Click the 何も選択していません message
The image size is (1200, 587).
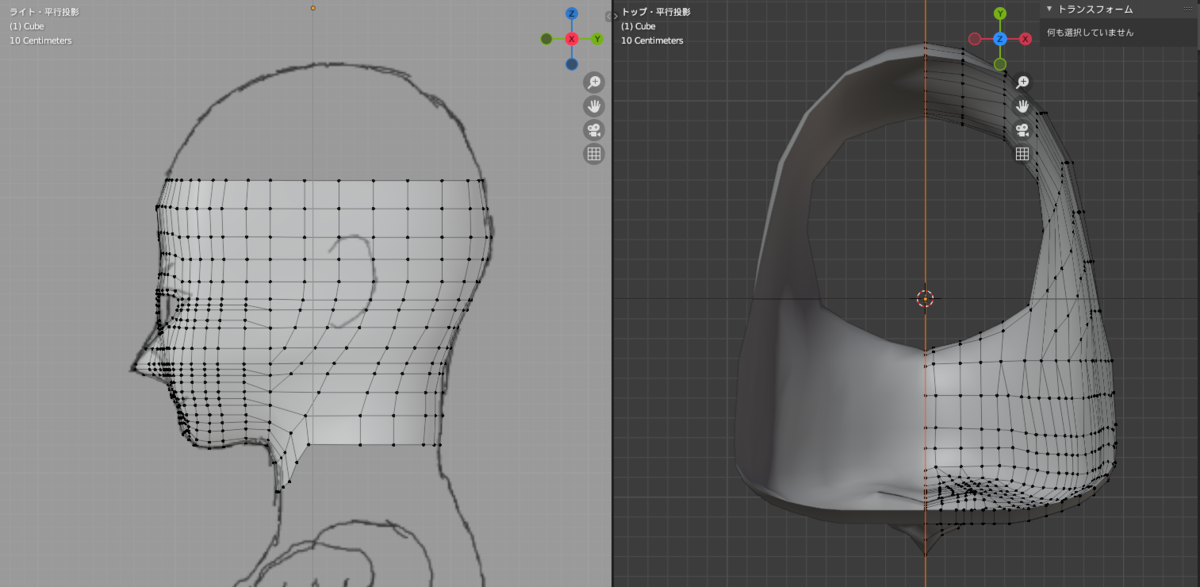[1090, 33]
